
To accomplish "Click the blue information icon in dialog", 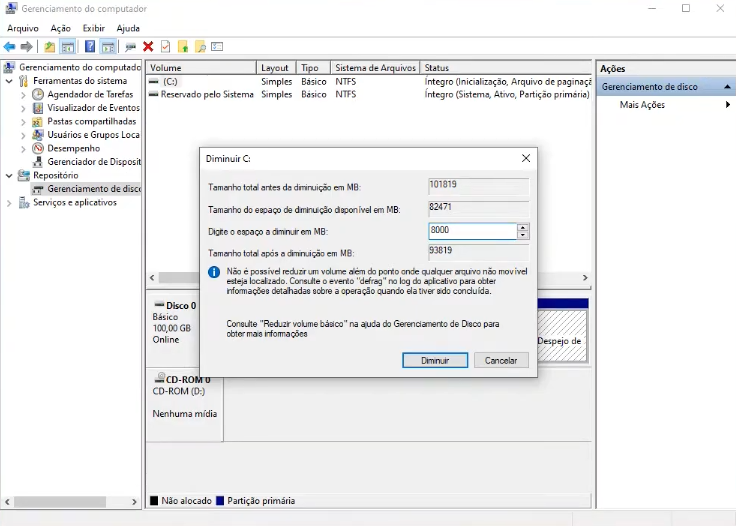I will 214,272.
